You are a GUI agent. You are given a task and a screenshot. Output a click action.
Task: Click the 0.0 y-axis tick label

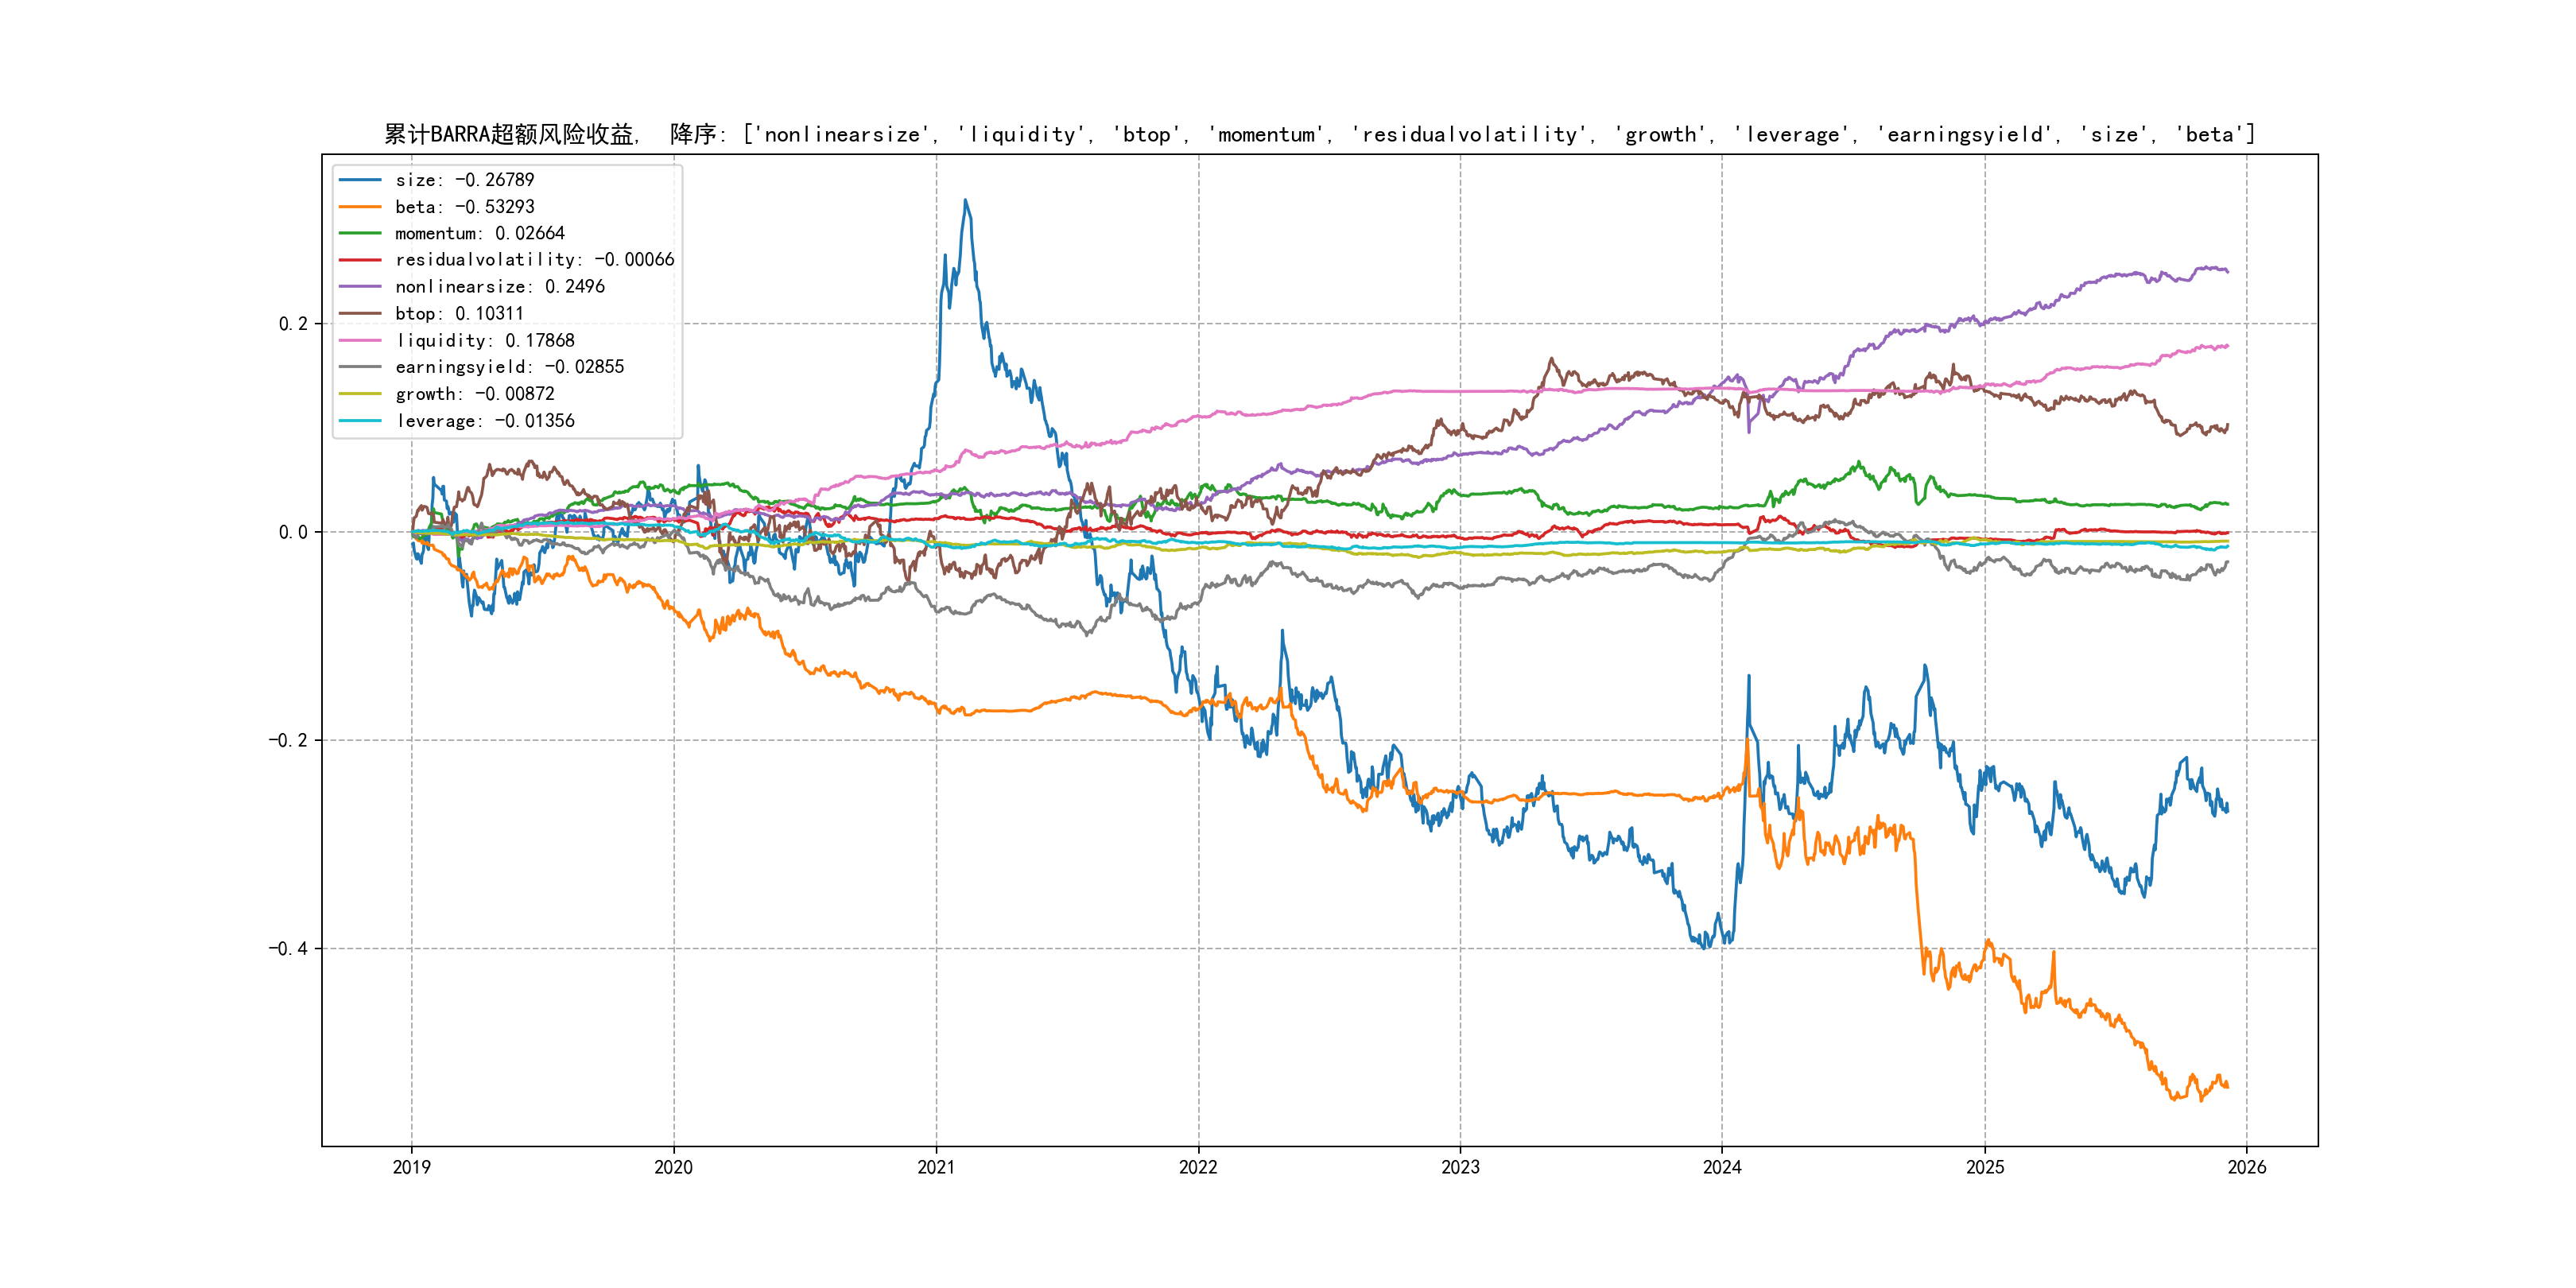pyautogui.click(x=293, y=532)
